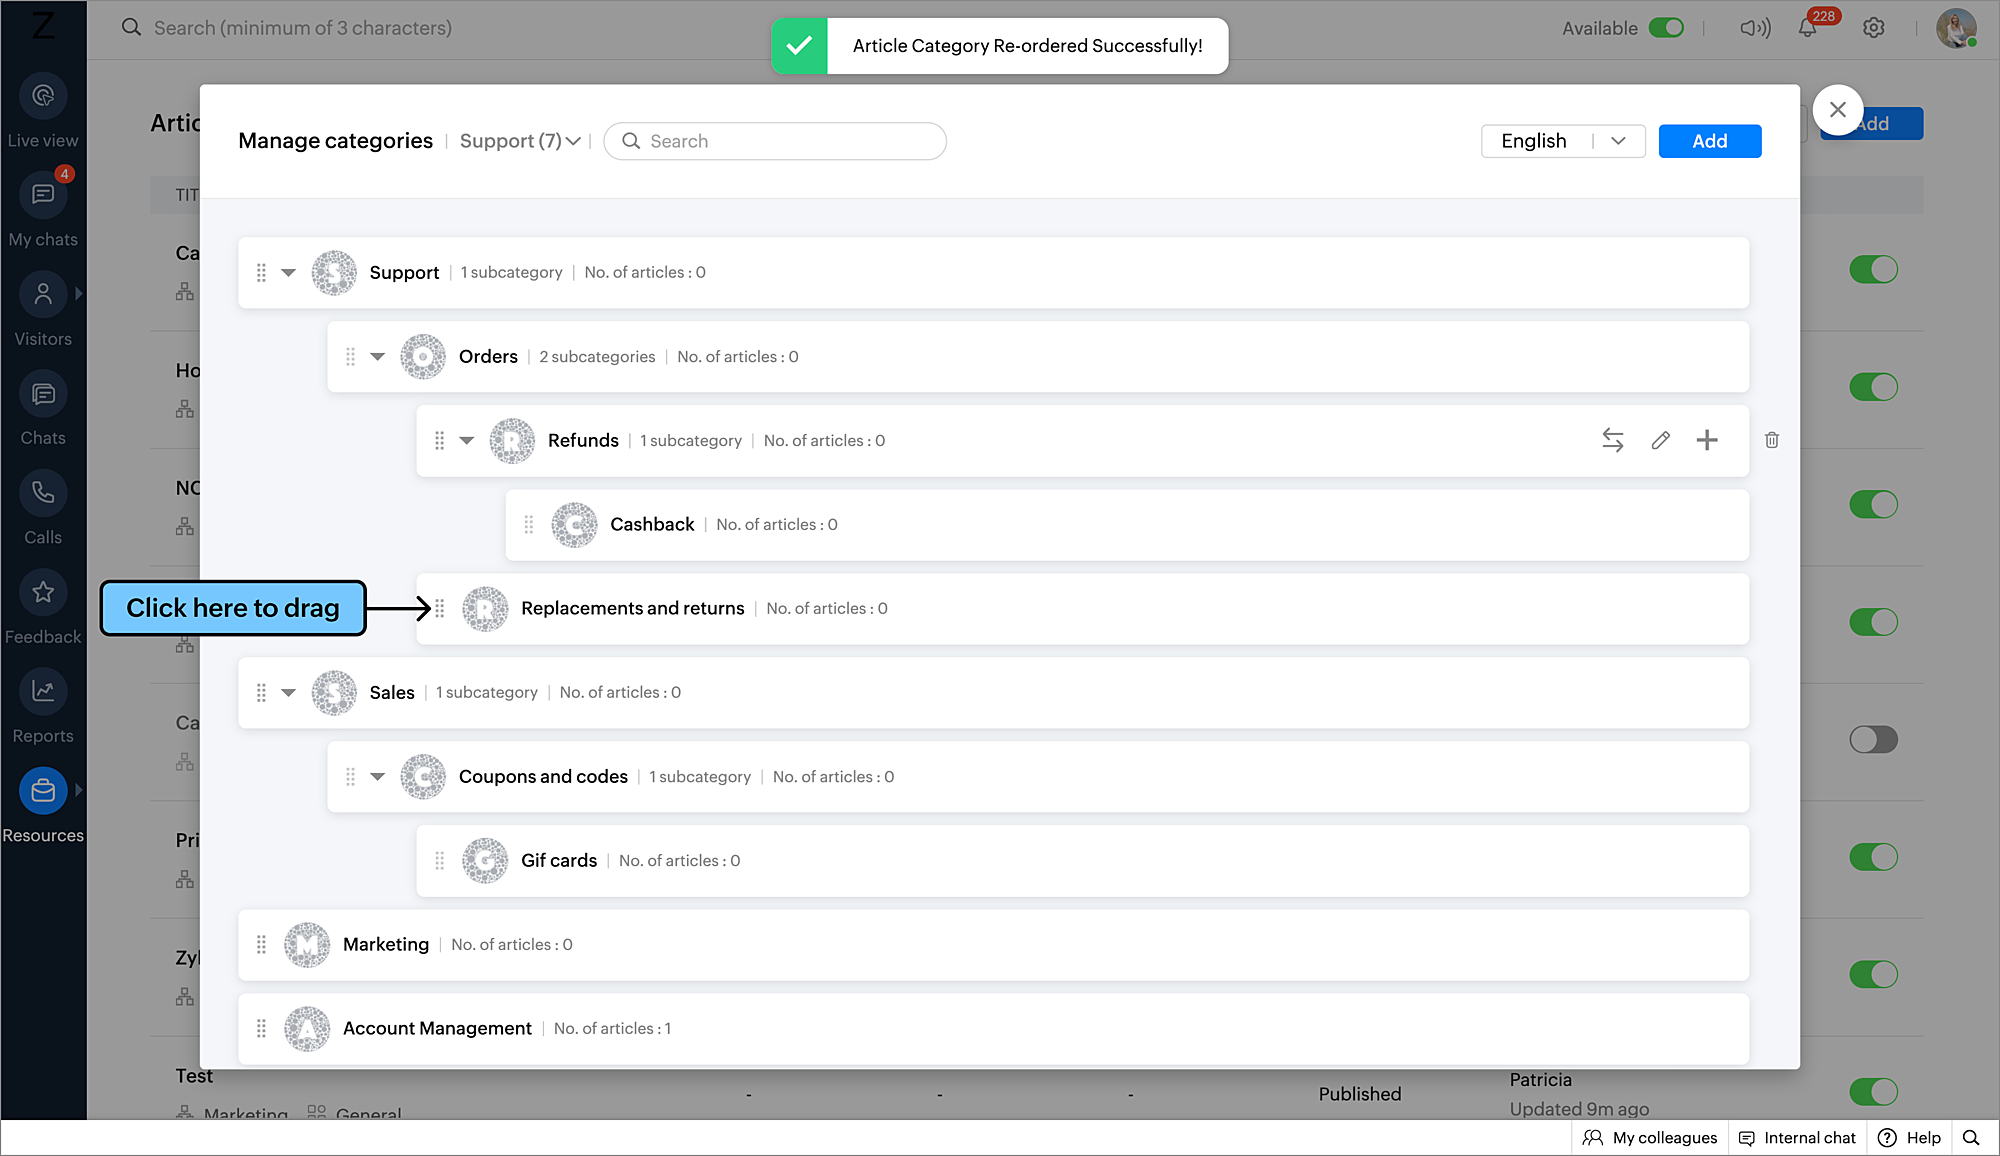The height and width of the screenshot is (1156, 2000).
Task: Click the plus icon on Refunds row
Action: 1707,440
